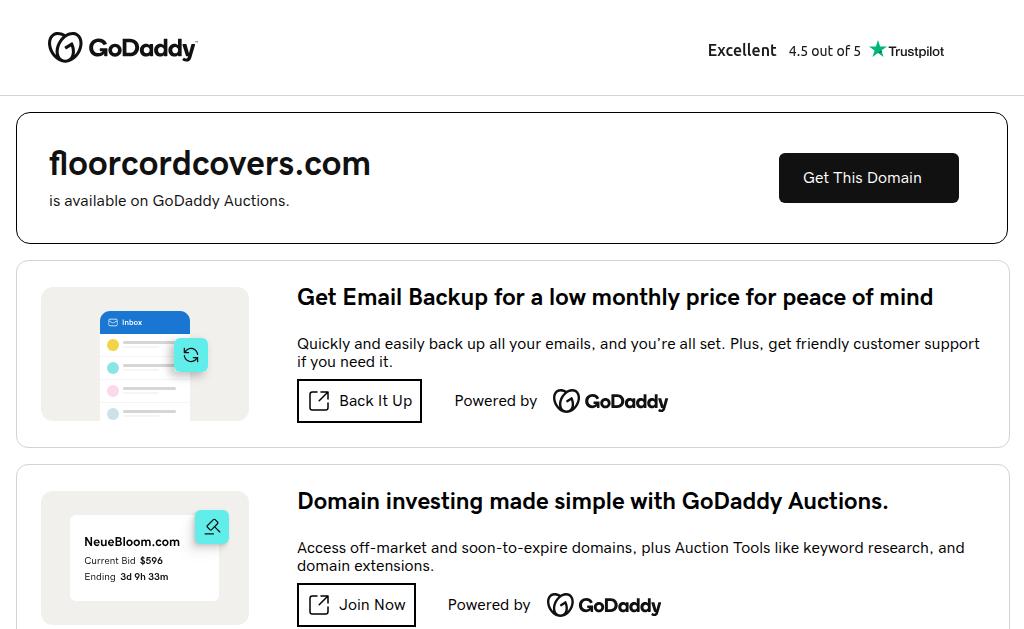The image size is (1024, 629).
Task: Click the NeueBloom.com auction card title
Action: coord(132,542)
